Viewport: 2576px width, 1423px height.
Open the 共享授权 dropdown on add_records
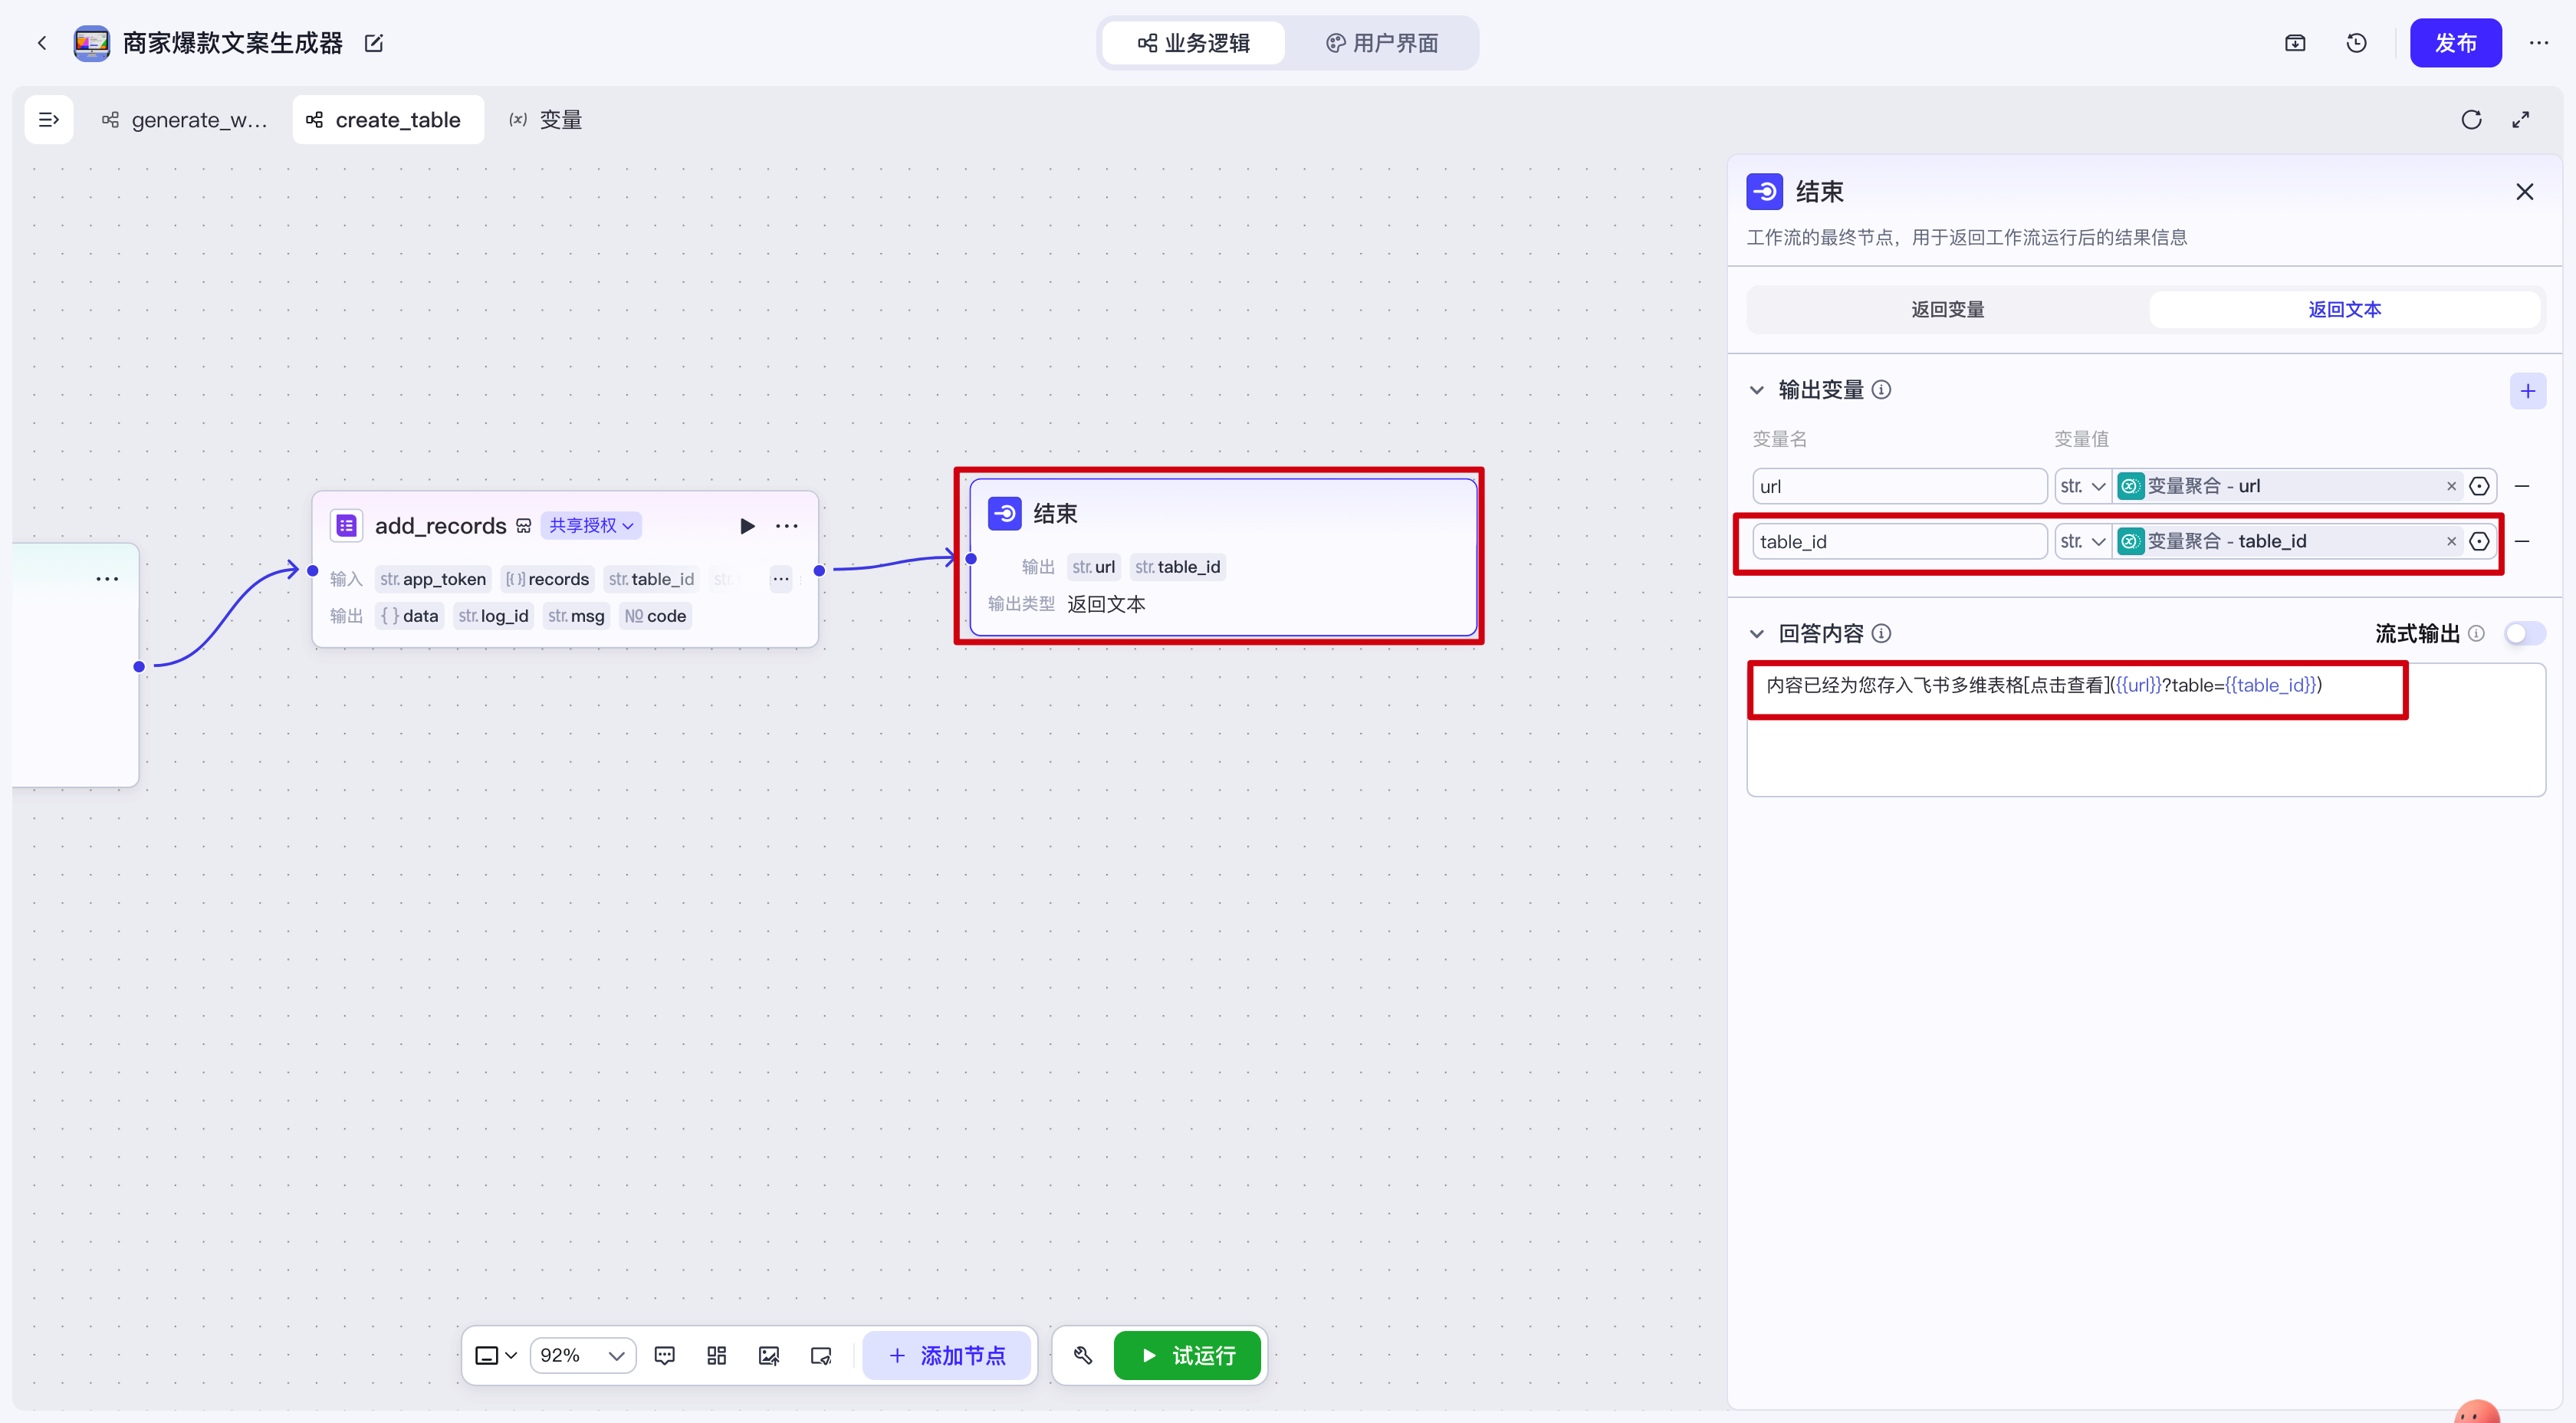tap(591, 526)
